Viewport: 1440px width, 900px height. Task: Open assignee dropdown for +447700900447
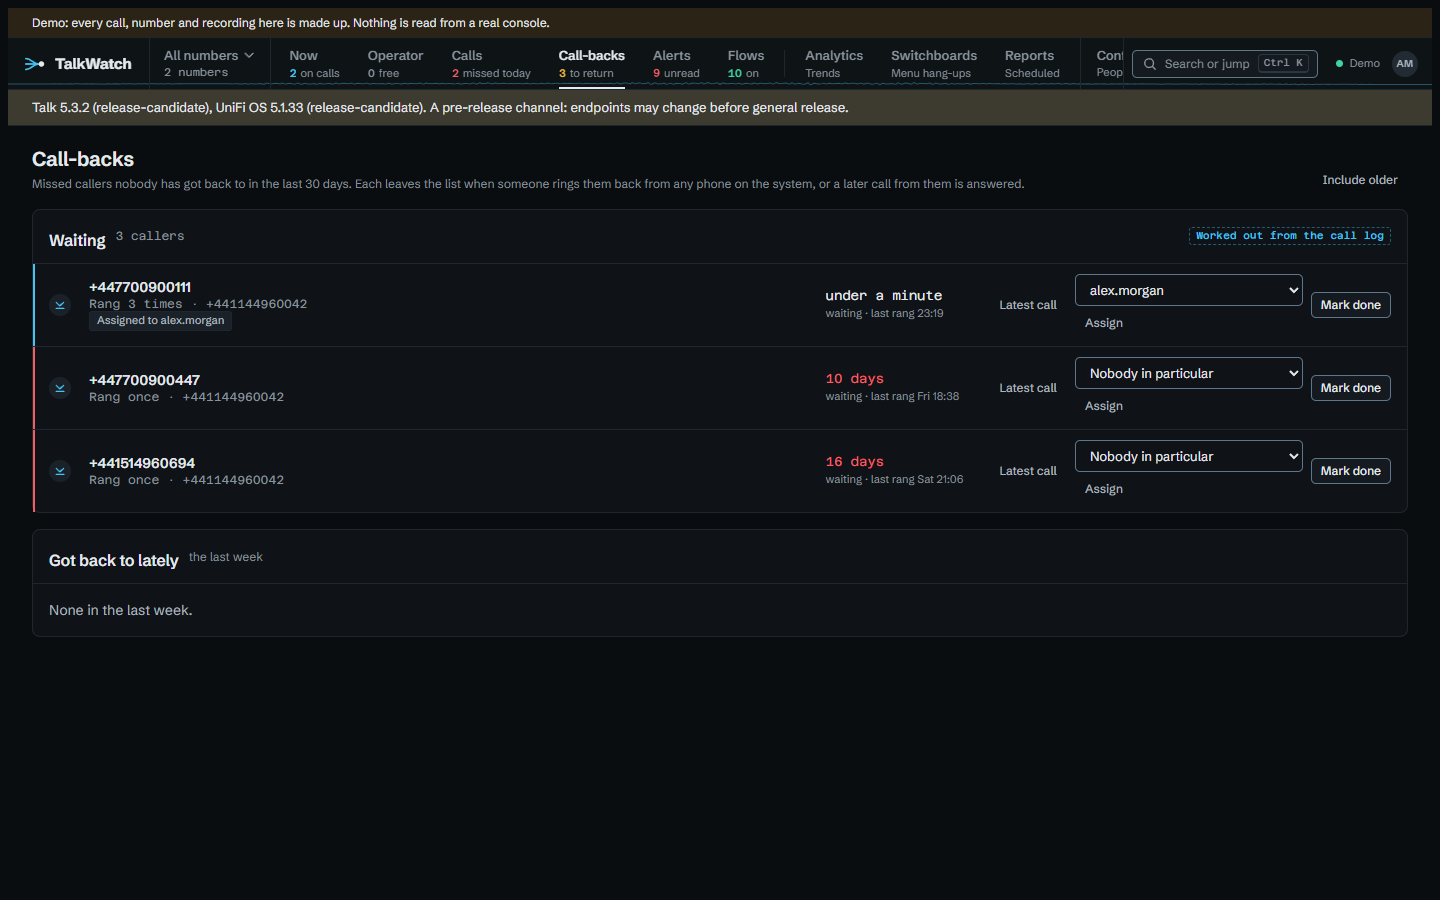click(x=1188, y=373)
